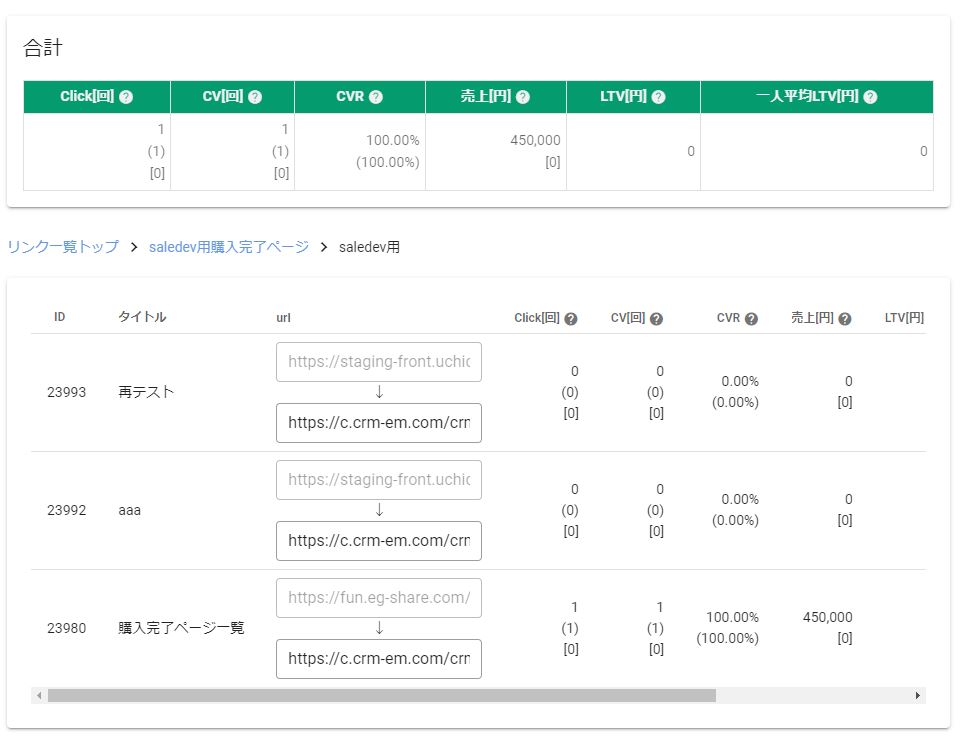
Task: Click help icon beside LTV[円] in green header
Action: [658, 97]
